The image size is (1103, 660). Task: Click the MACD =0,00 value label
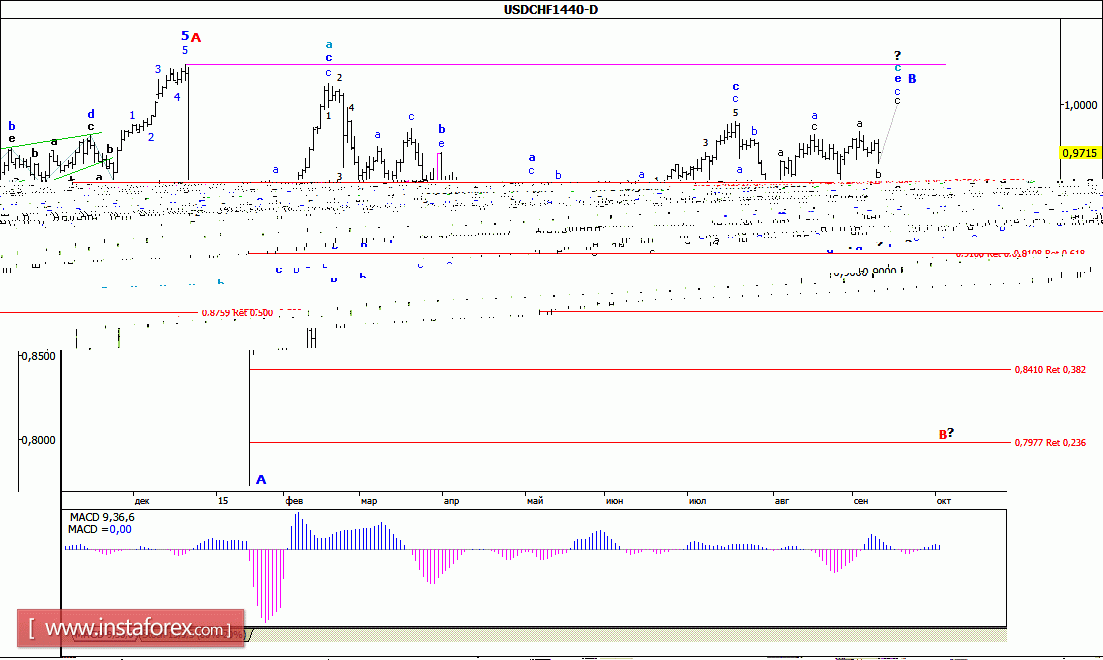[101, 529]
